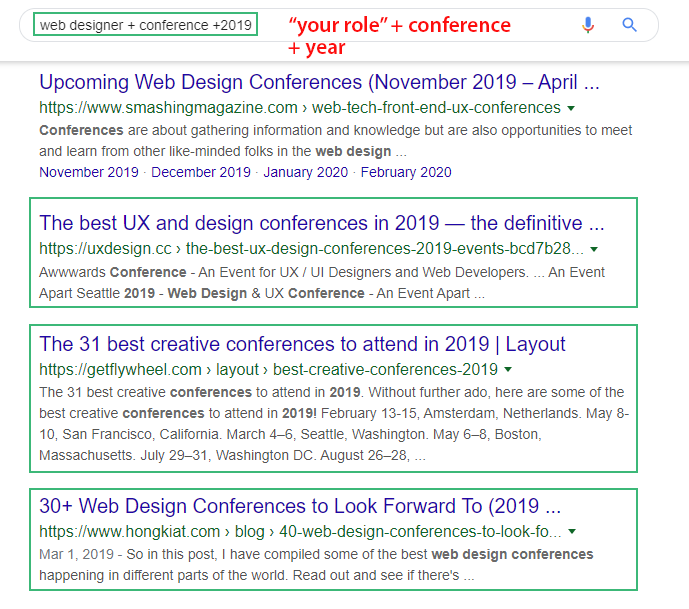Expand dropdown arrow next to smashingmagazine.com URL
The height and width of the screenshot is (609, 689).
571,108
